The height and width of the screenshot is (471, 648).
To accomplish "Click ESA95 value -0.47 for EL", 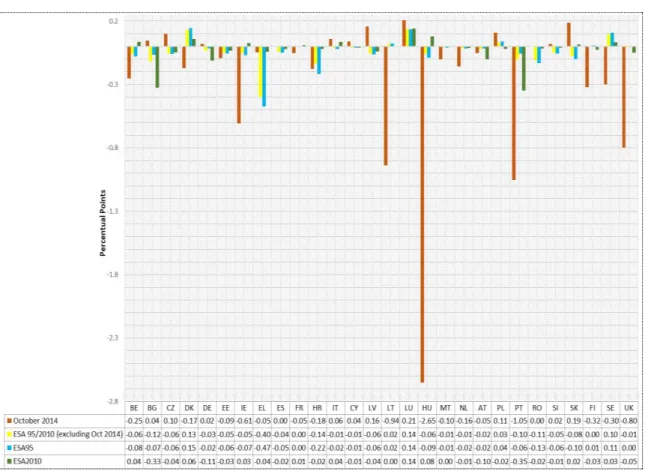I will coord(262,448).
